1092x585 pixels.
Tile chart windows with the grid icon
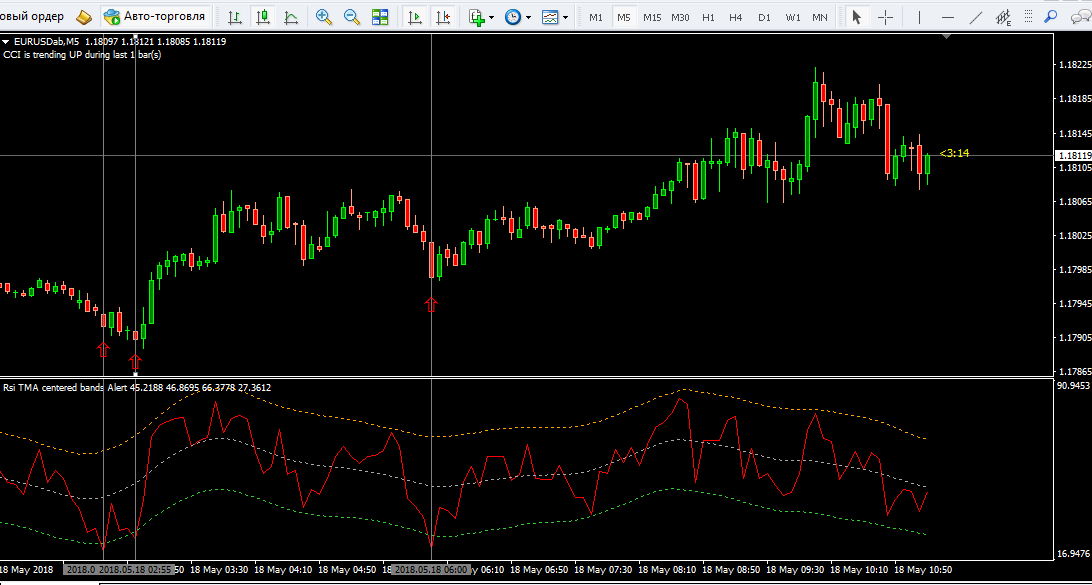[380, 16]
